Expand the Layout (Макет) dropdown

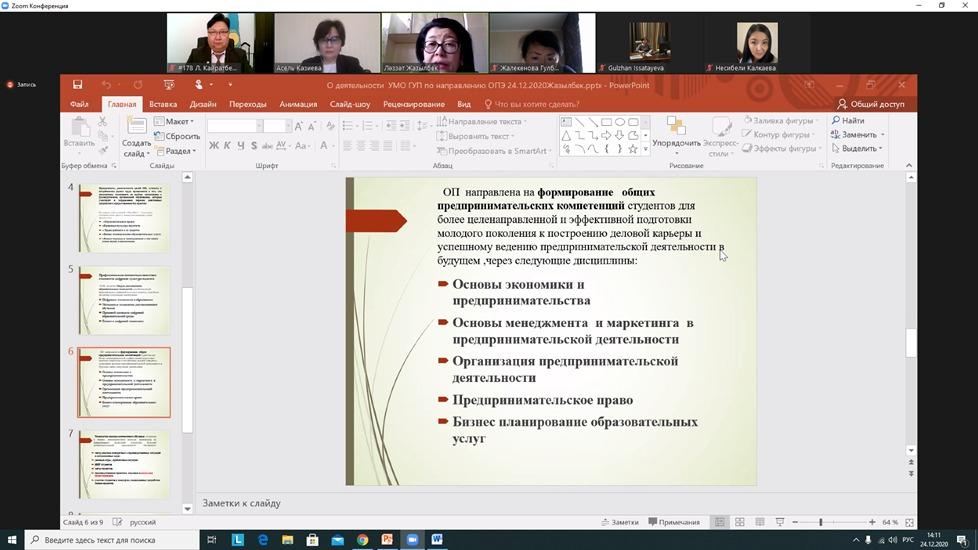[x=174, y=122]
